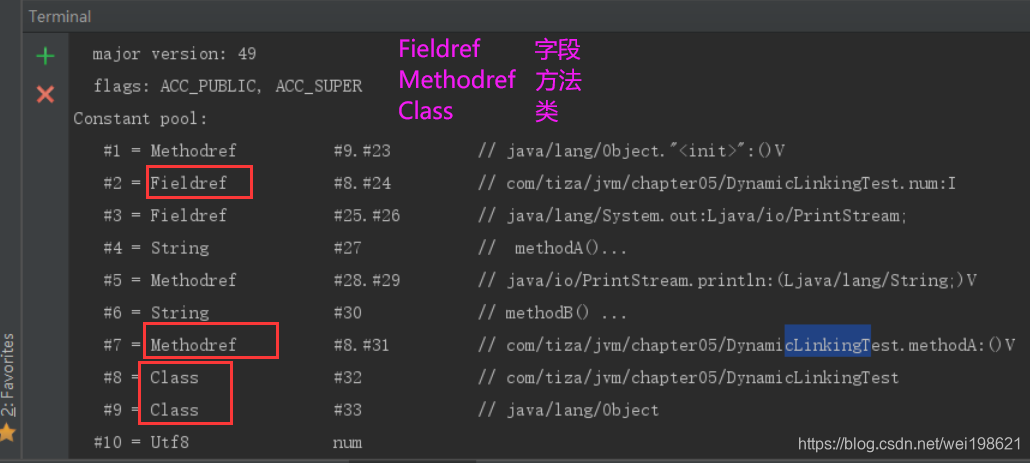Image resolution: width=1030 pixels, height=463 pixels.
Task: Click the '#27' reference value
Action: (x=347, y=248)
